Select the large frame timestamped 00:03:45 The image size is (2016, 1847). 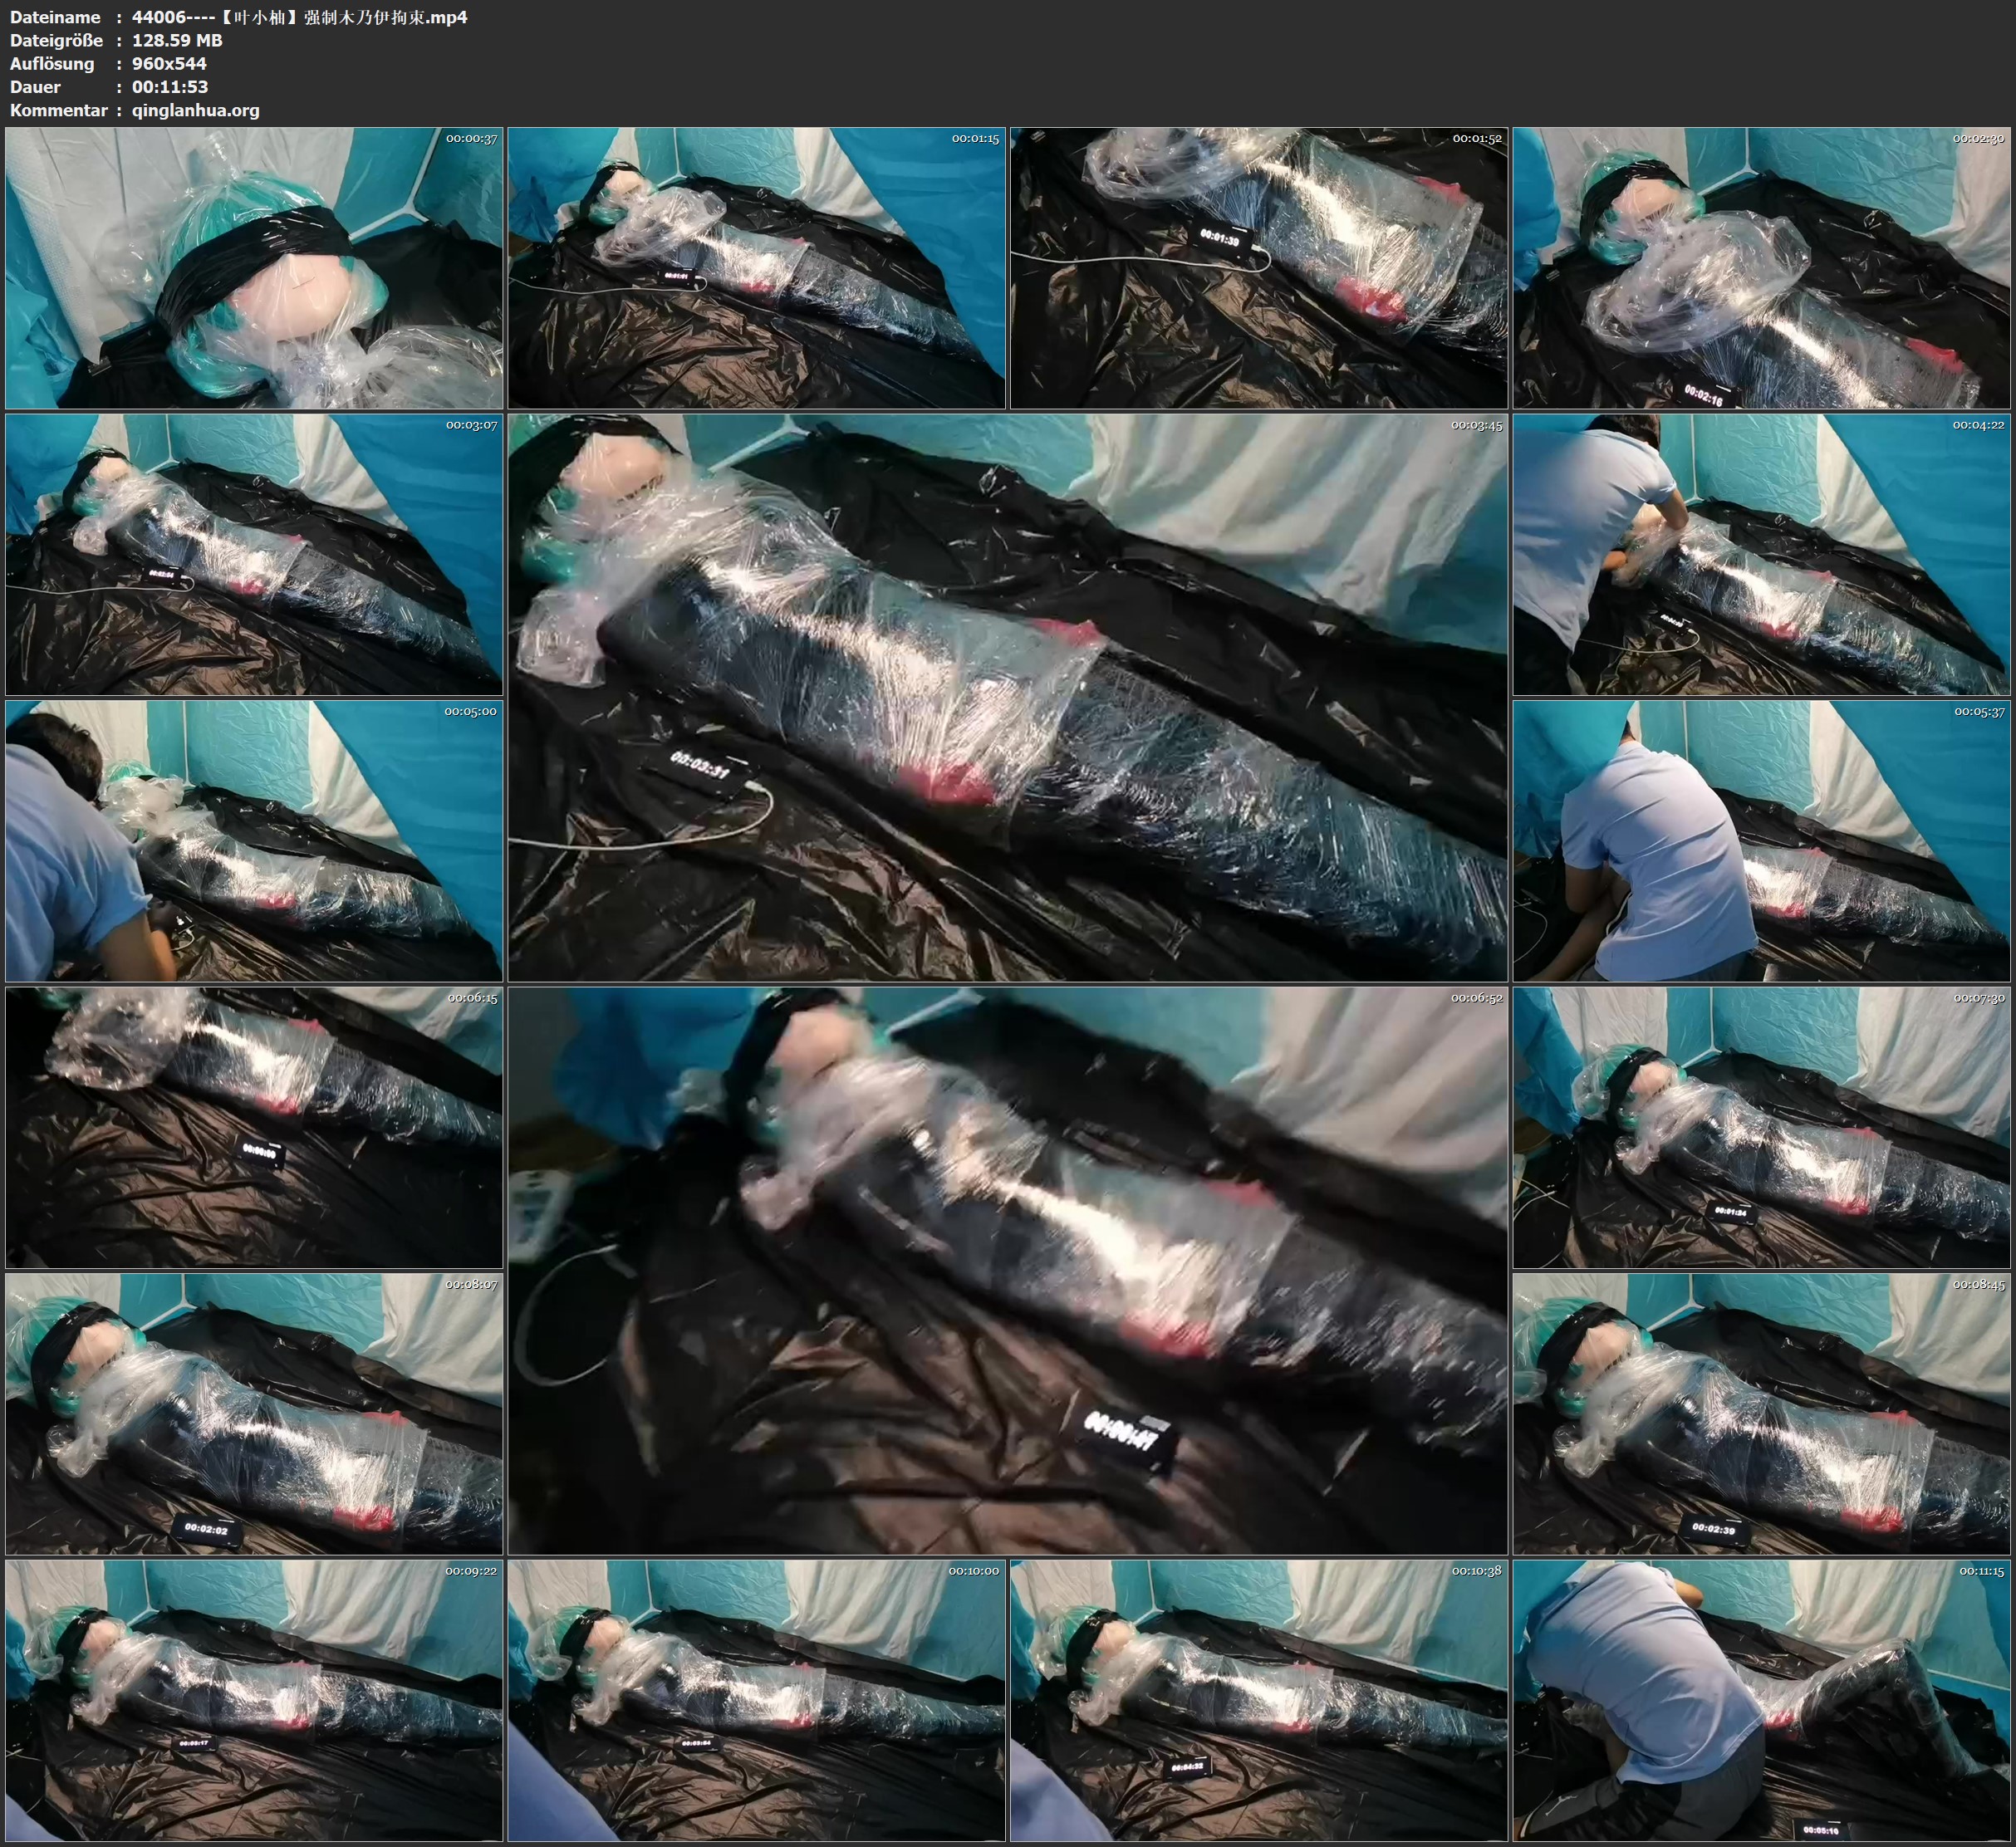(x=1007, y=698)
